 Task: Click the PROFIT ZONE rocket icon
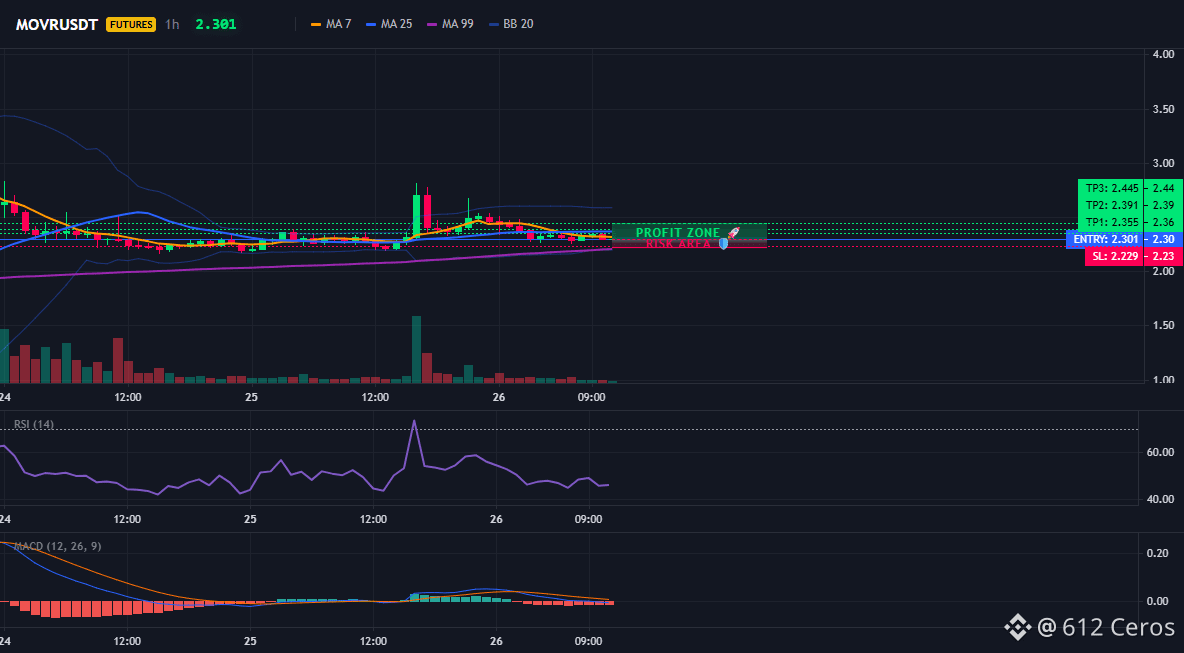733,233
